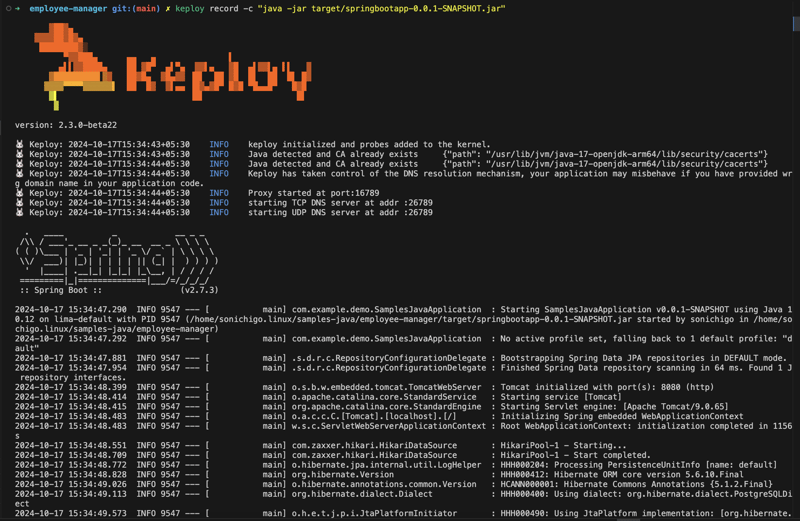Viewport: 800px width, 521px height.
Task: Click the Keploy pixel-art logo
Action: 172,67
